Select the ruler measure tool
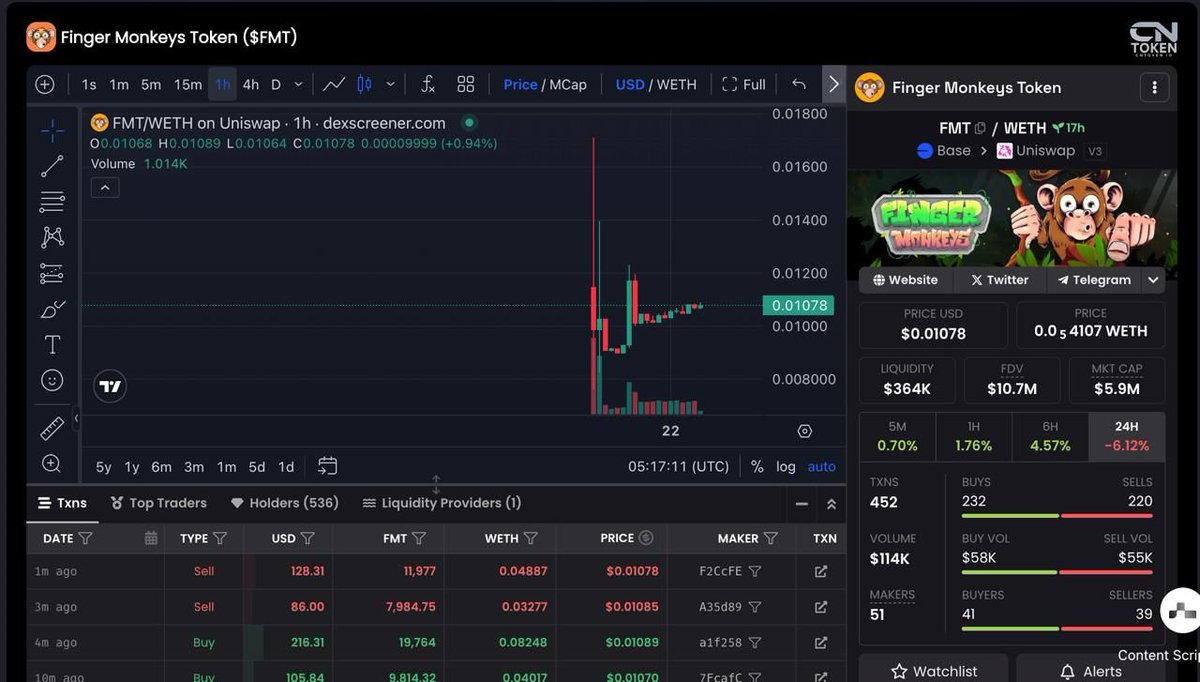 coord(52,429)
